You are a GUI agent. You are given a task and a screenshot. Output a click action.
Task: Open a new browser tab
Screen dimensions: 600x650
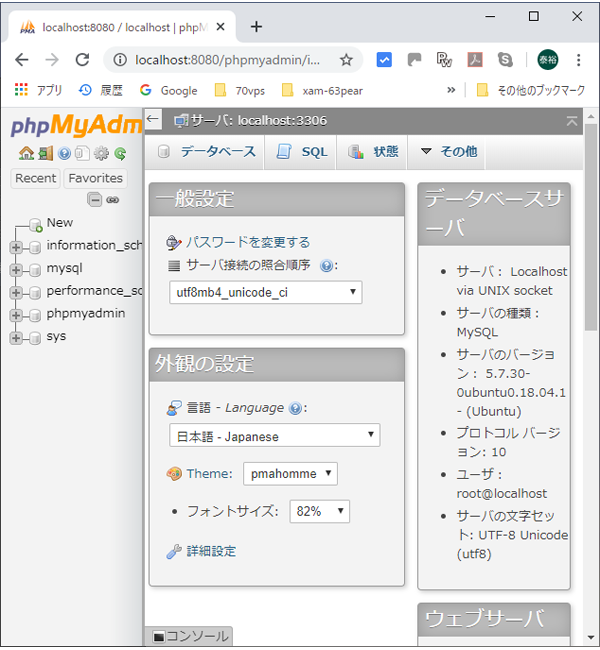pyautogui.click(x=256, y=27)
